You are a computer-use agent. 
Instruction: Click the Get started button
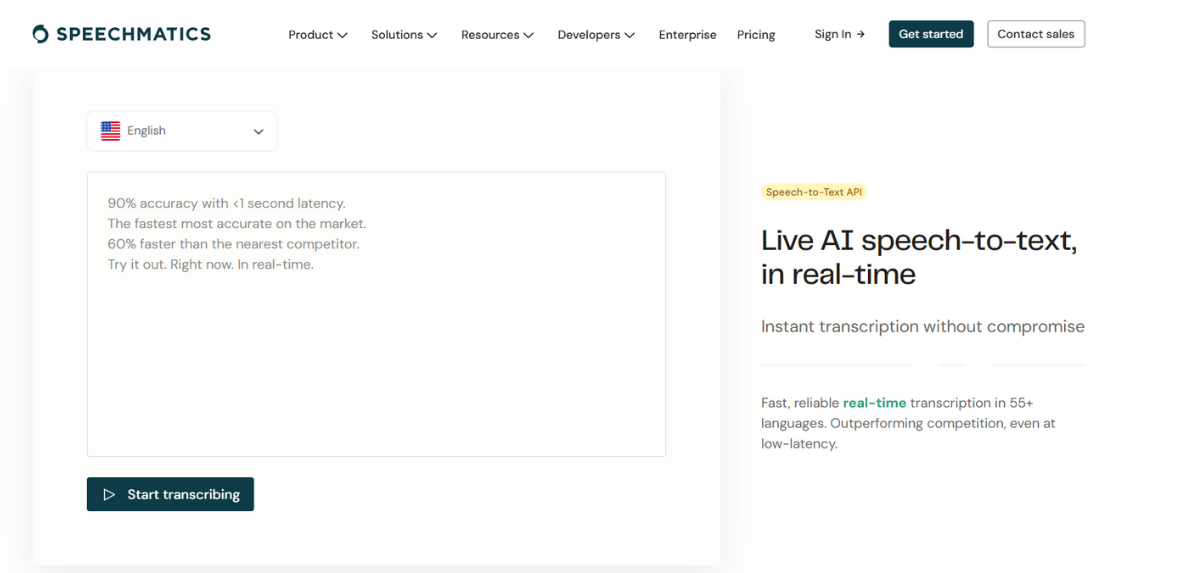click(931, 34)
